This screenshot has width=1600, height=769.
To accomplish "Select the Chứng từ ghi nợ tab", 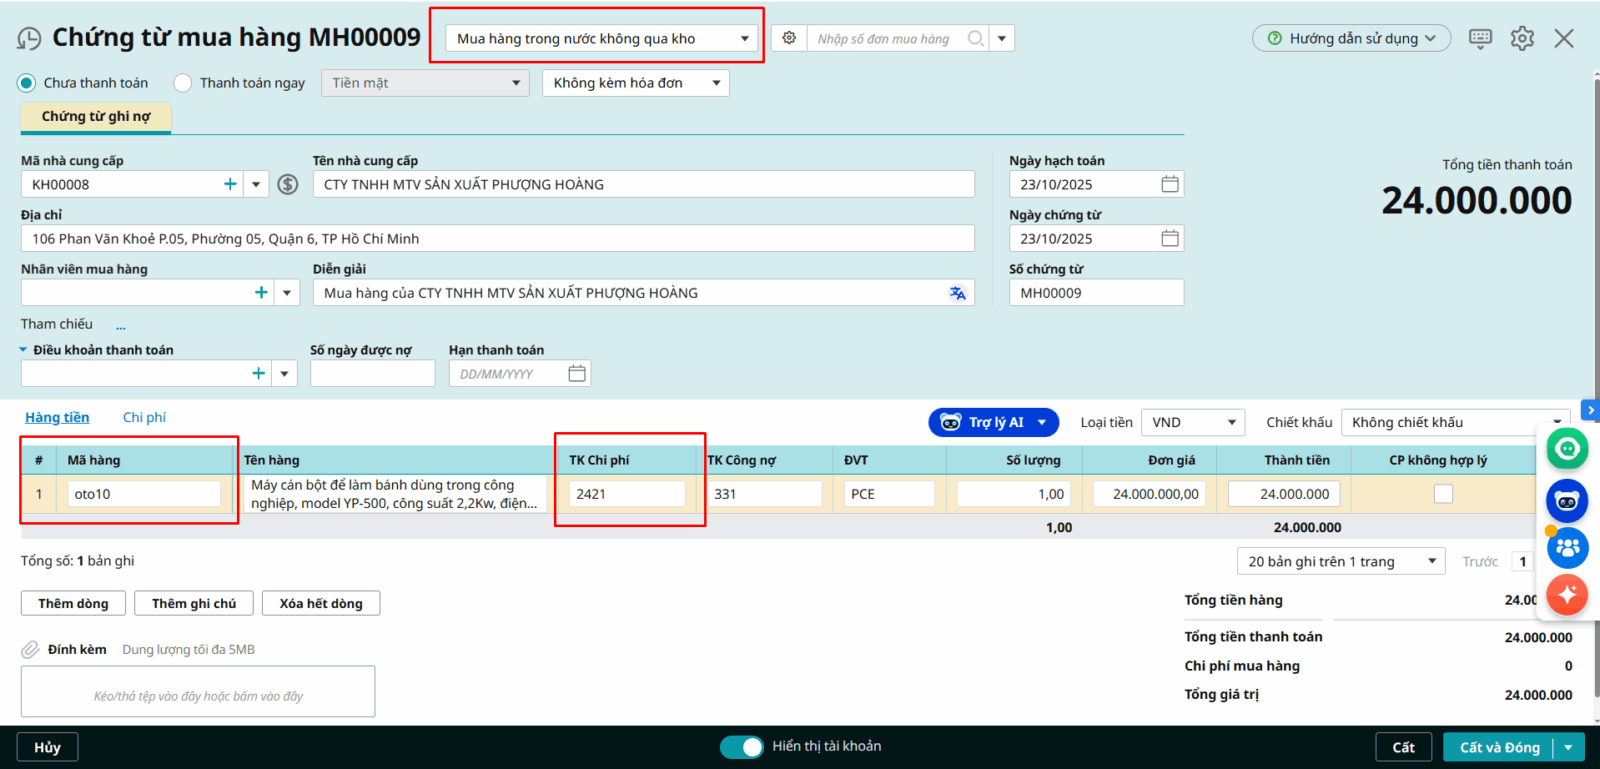I will coord(96,117).
